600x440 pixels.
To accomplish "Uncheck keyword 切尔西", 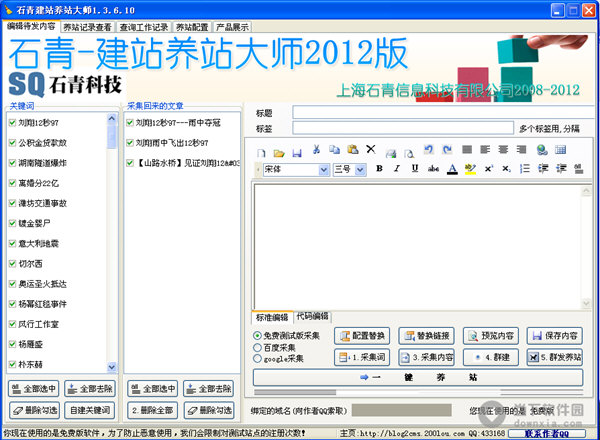I will (x=13, y=264).
